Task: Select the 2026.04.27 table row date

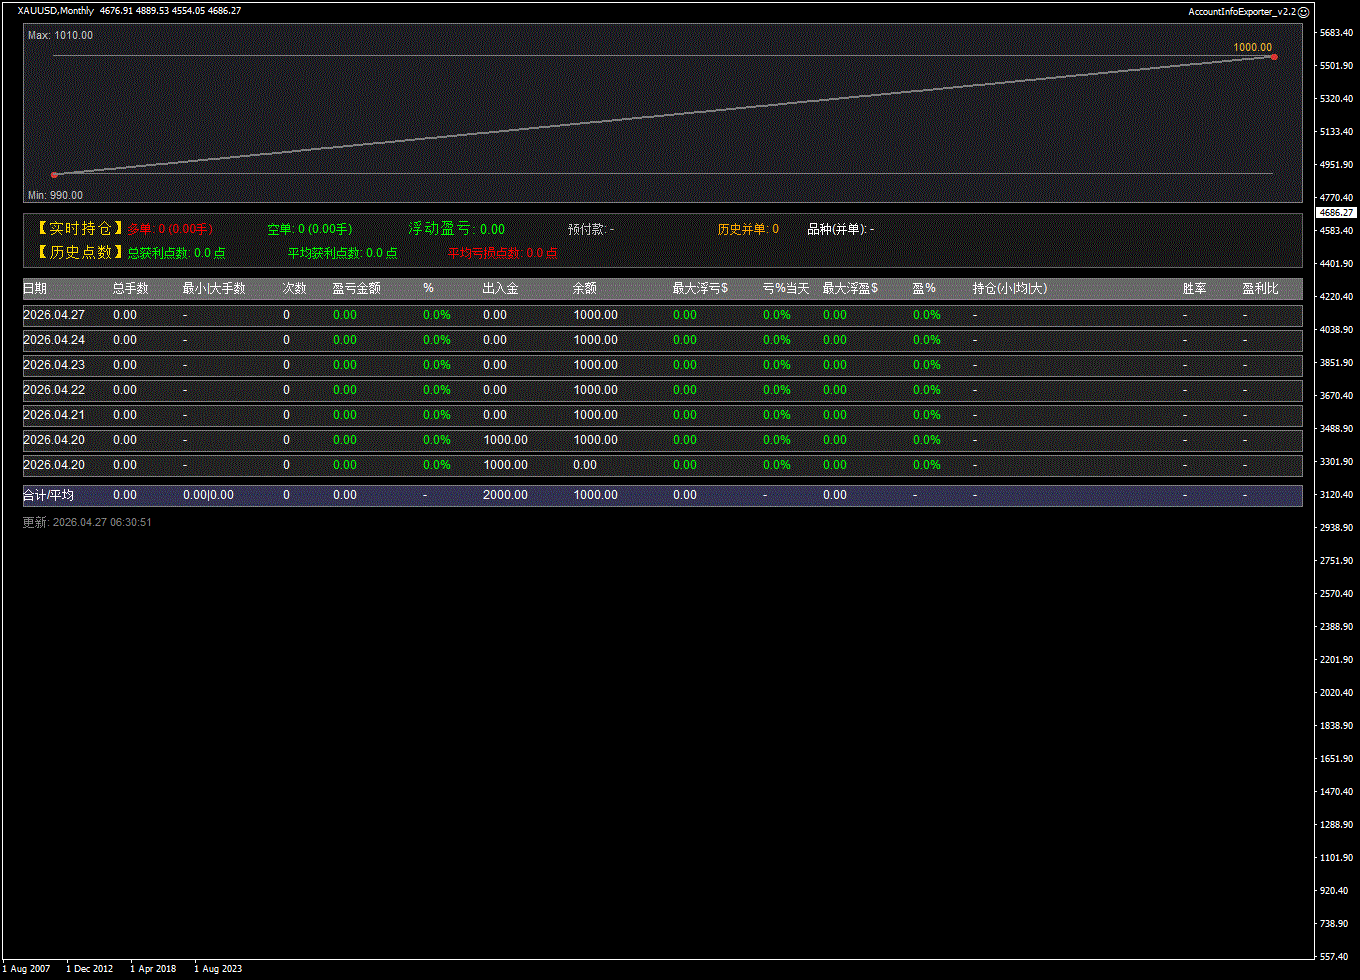Action: 54,315
